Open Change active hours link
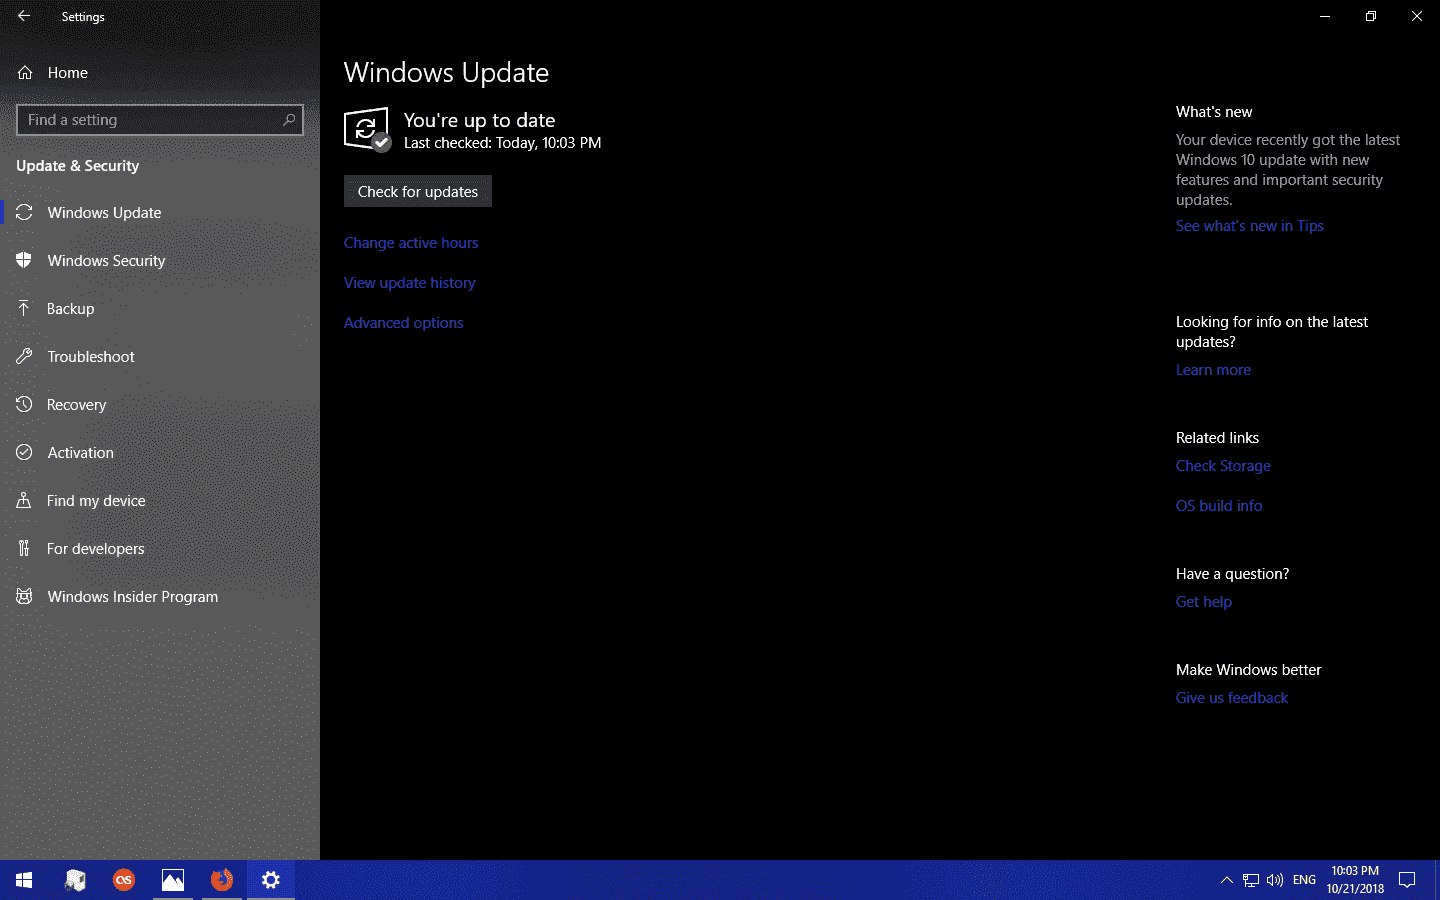Image resolution: width=1440 pixels, height=900 pixels. [x=411, y=242]
